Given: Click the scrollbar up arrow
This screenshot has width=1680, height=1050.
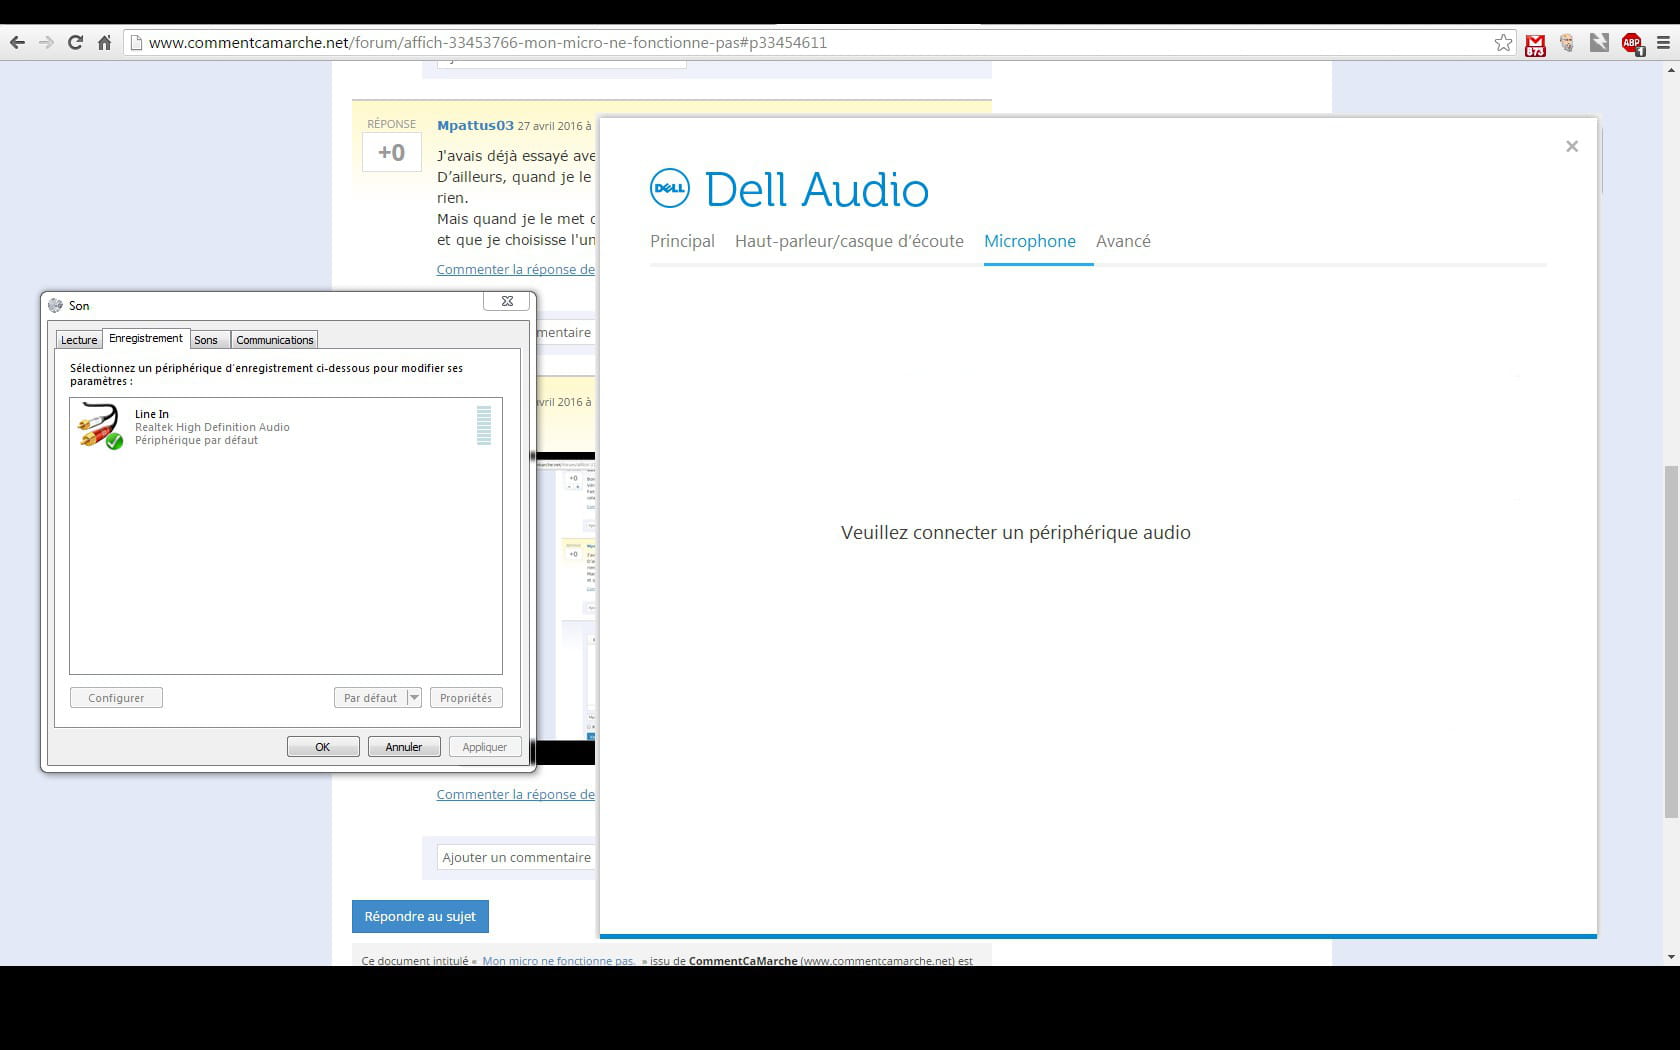Looking at the screenshot, I should pyautogui.click(x=1671, y=70).
